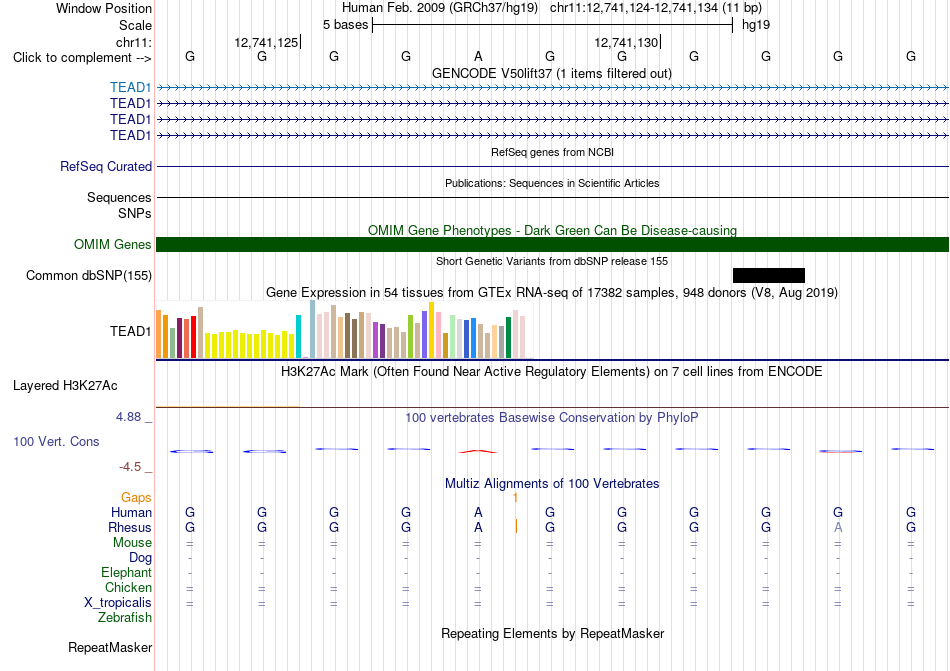Click the orange gap count '1'
Viewport: 950px width, 671px height.
[515, 498]
